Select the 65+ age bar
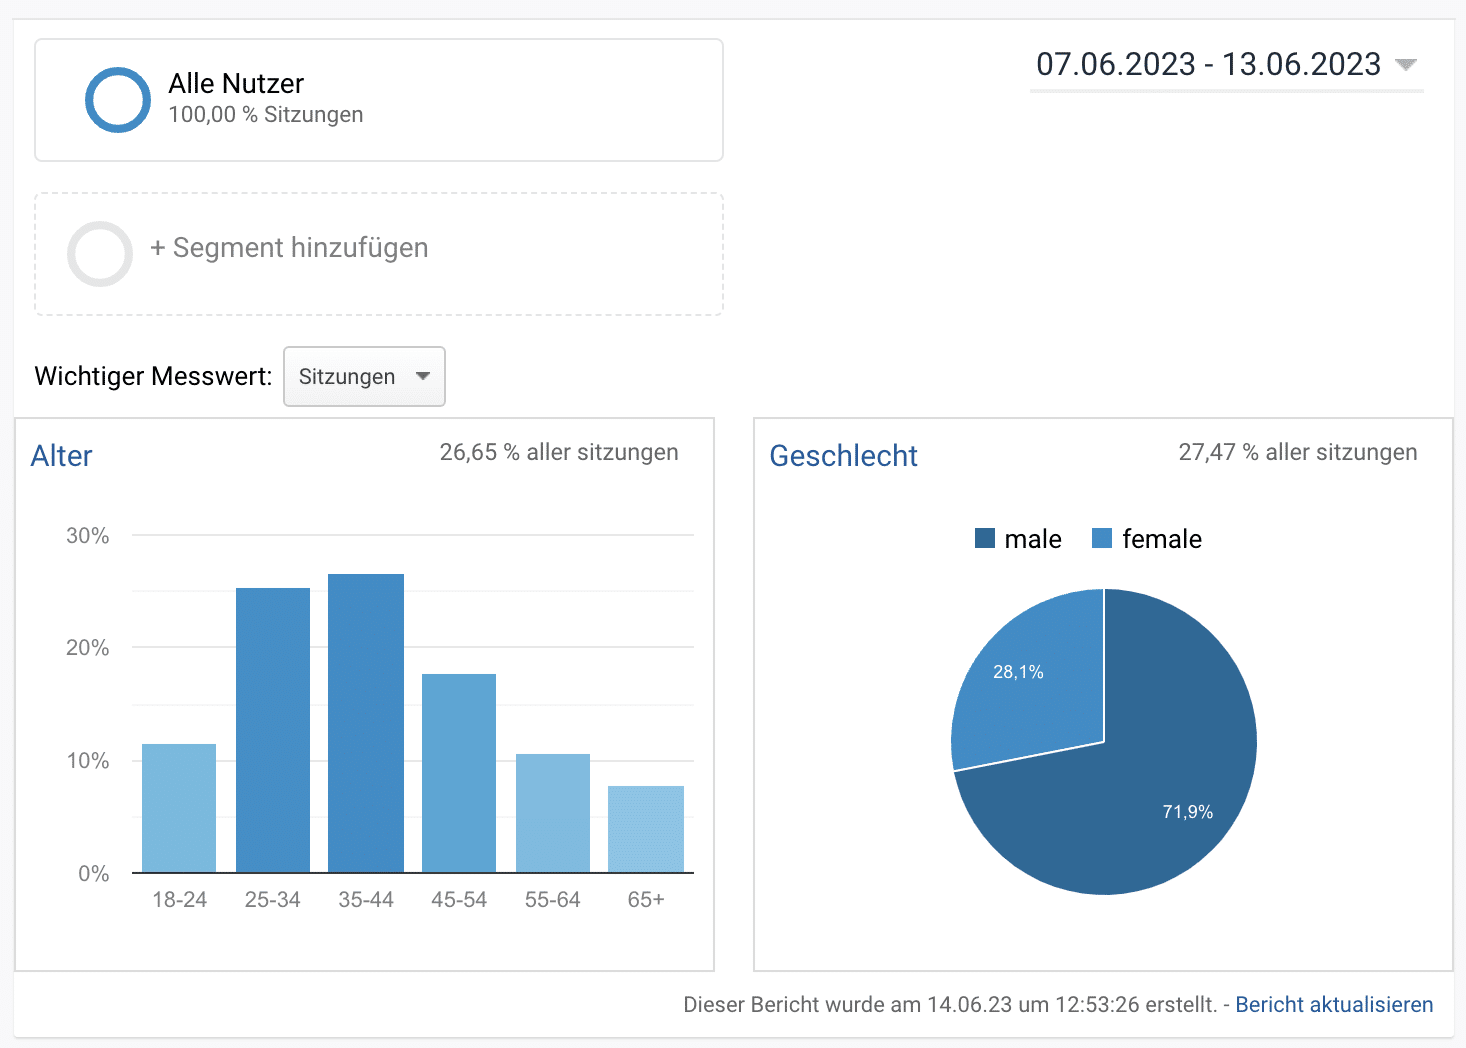The width and height of the screenshot is (1466, 1048). pyautogui.click(x=646, y=829)
